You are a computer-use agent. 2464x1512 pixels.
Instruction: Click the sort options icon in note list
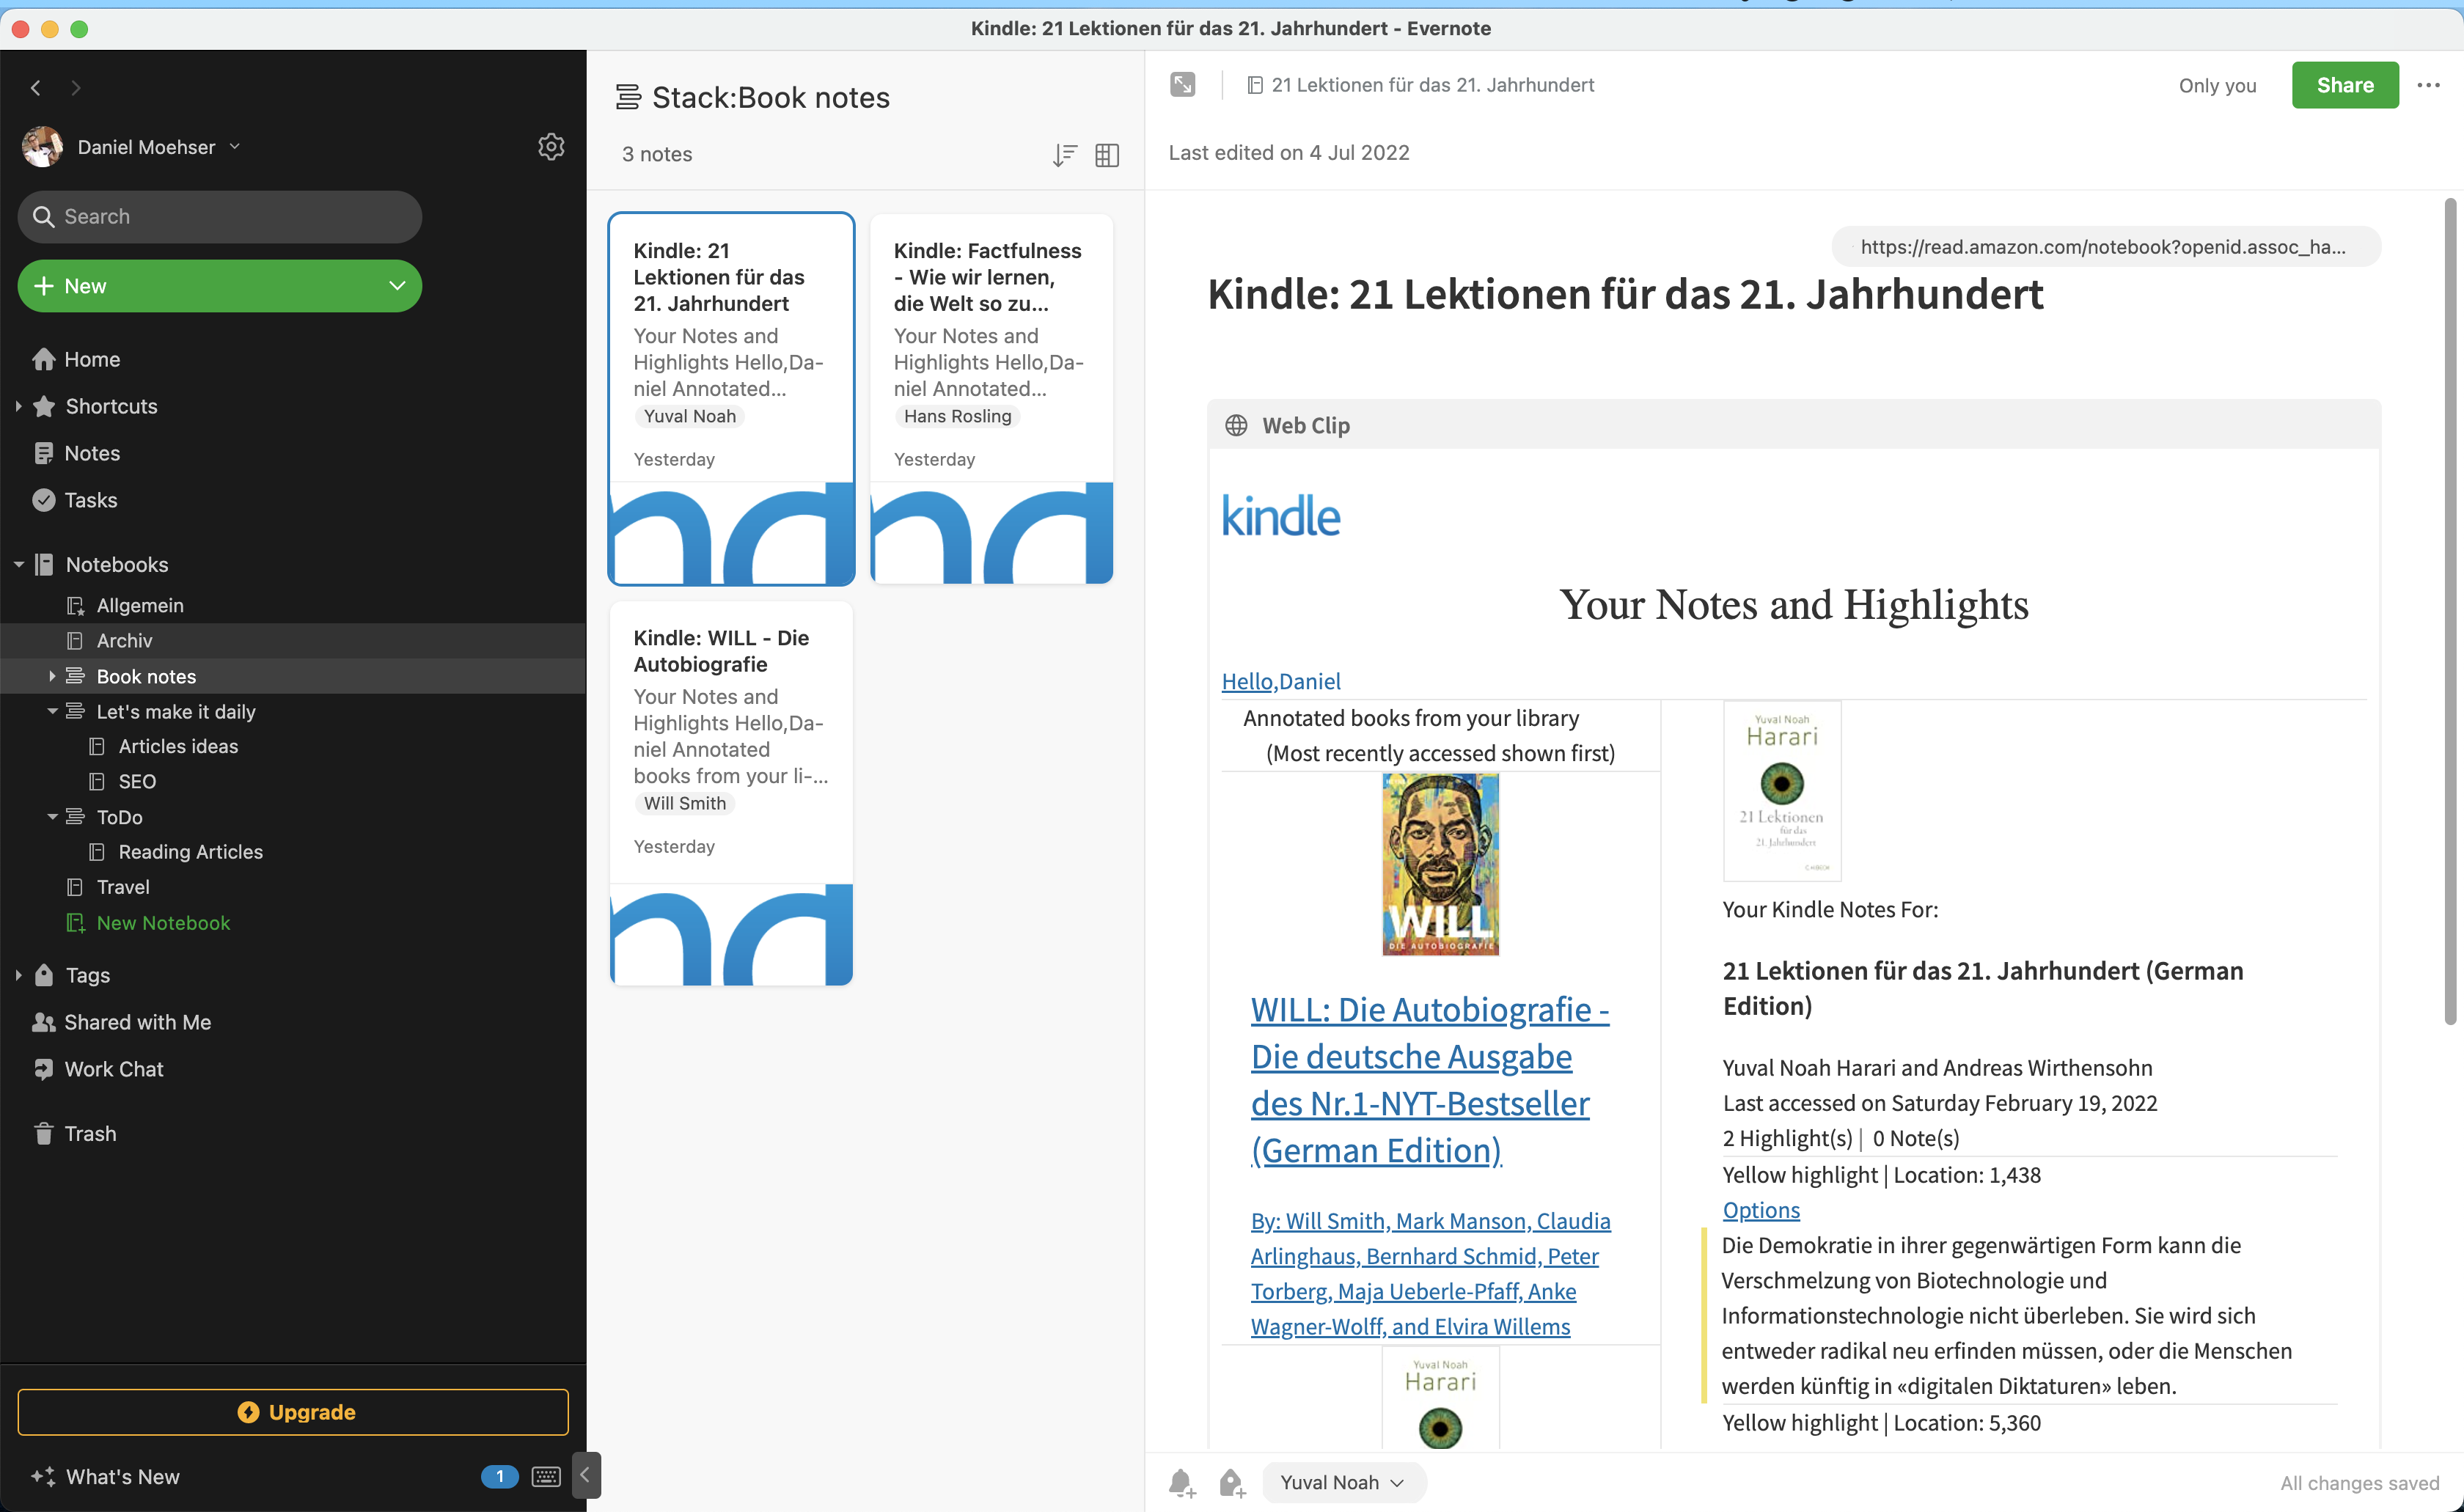tap(1064, 155)
